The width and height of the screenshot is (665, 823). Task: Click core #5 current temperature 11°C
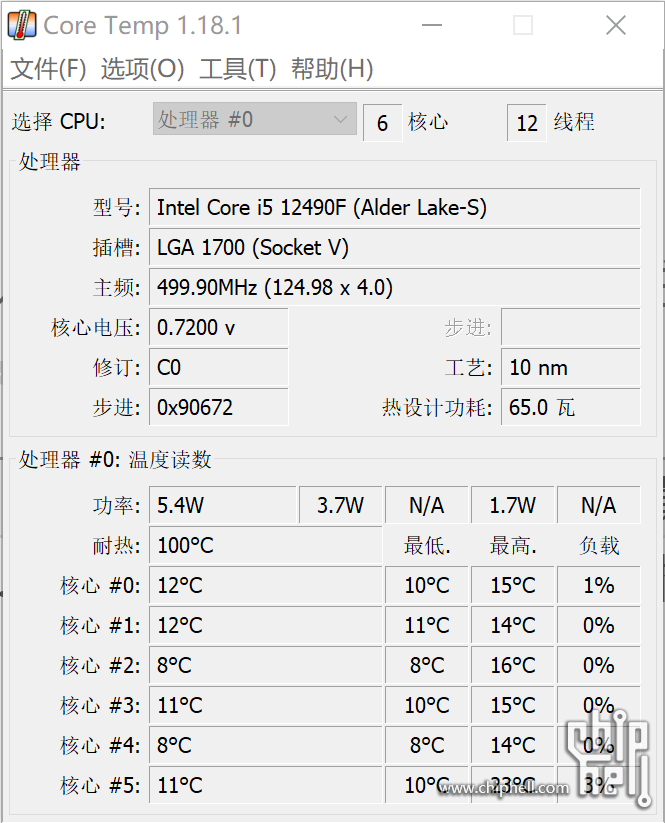pos(266,785)
